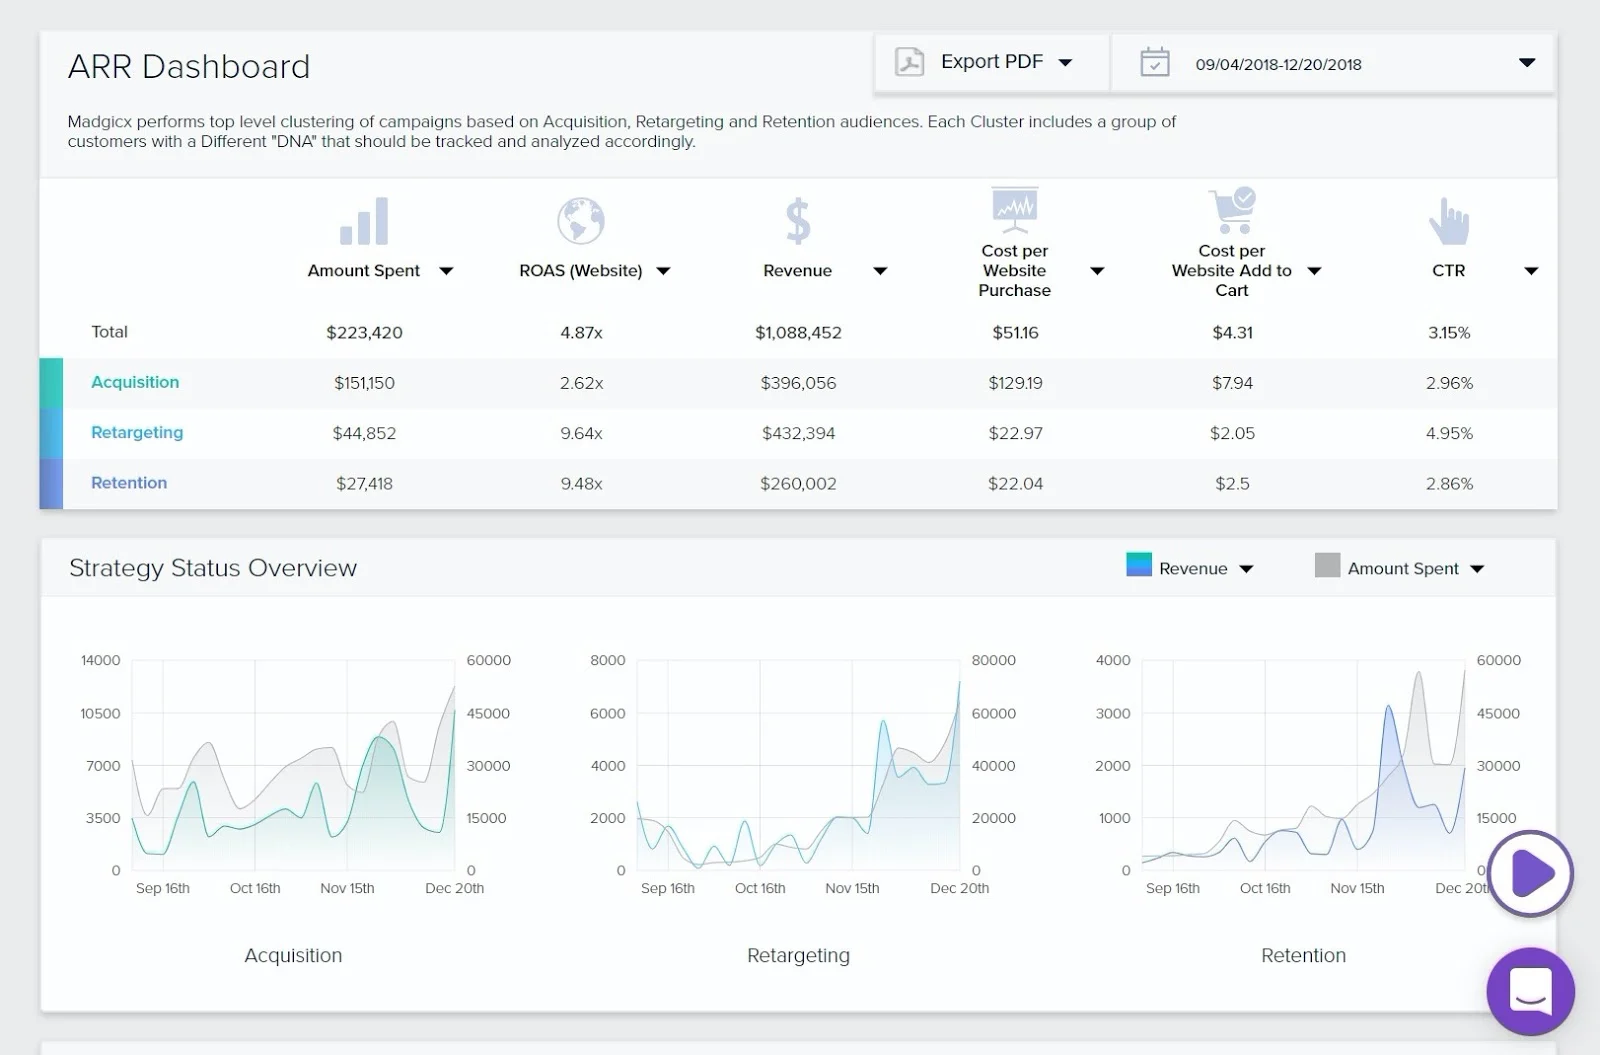Viewport: 1600px width, 1055px height.
Task: Click the PDF file icon
Action: 909,62
